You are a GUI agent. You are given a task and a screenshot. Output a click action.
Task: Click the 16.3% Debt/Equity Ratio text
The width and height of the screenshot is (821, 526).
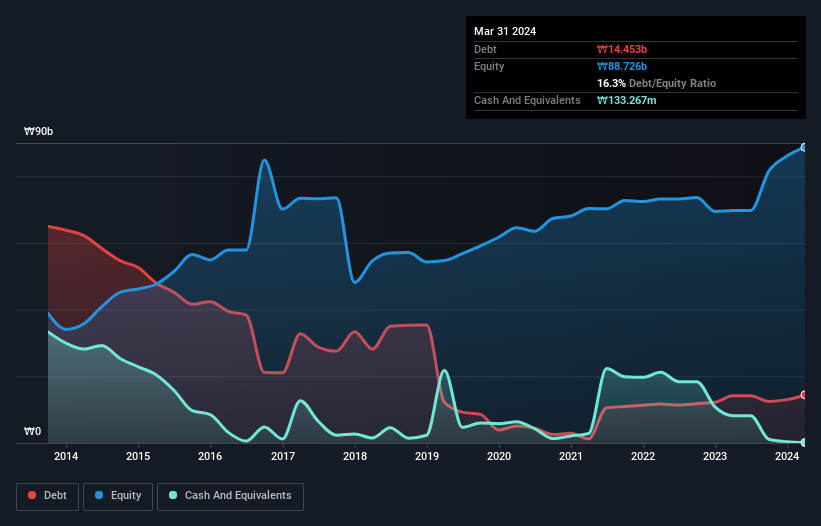[x=657, y=83]
